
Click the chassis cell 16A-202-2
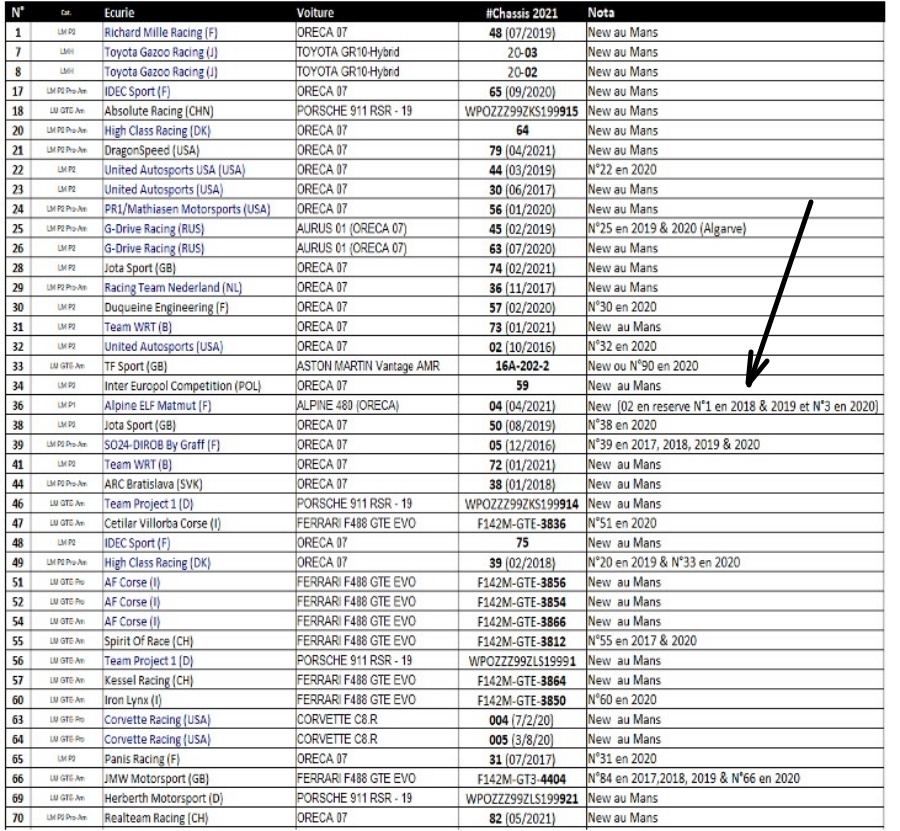[x=522, y=366]
